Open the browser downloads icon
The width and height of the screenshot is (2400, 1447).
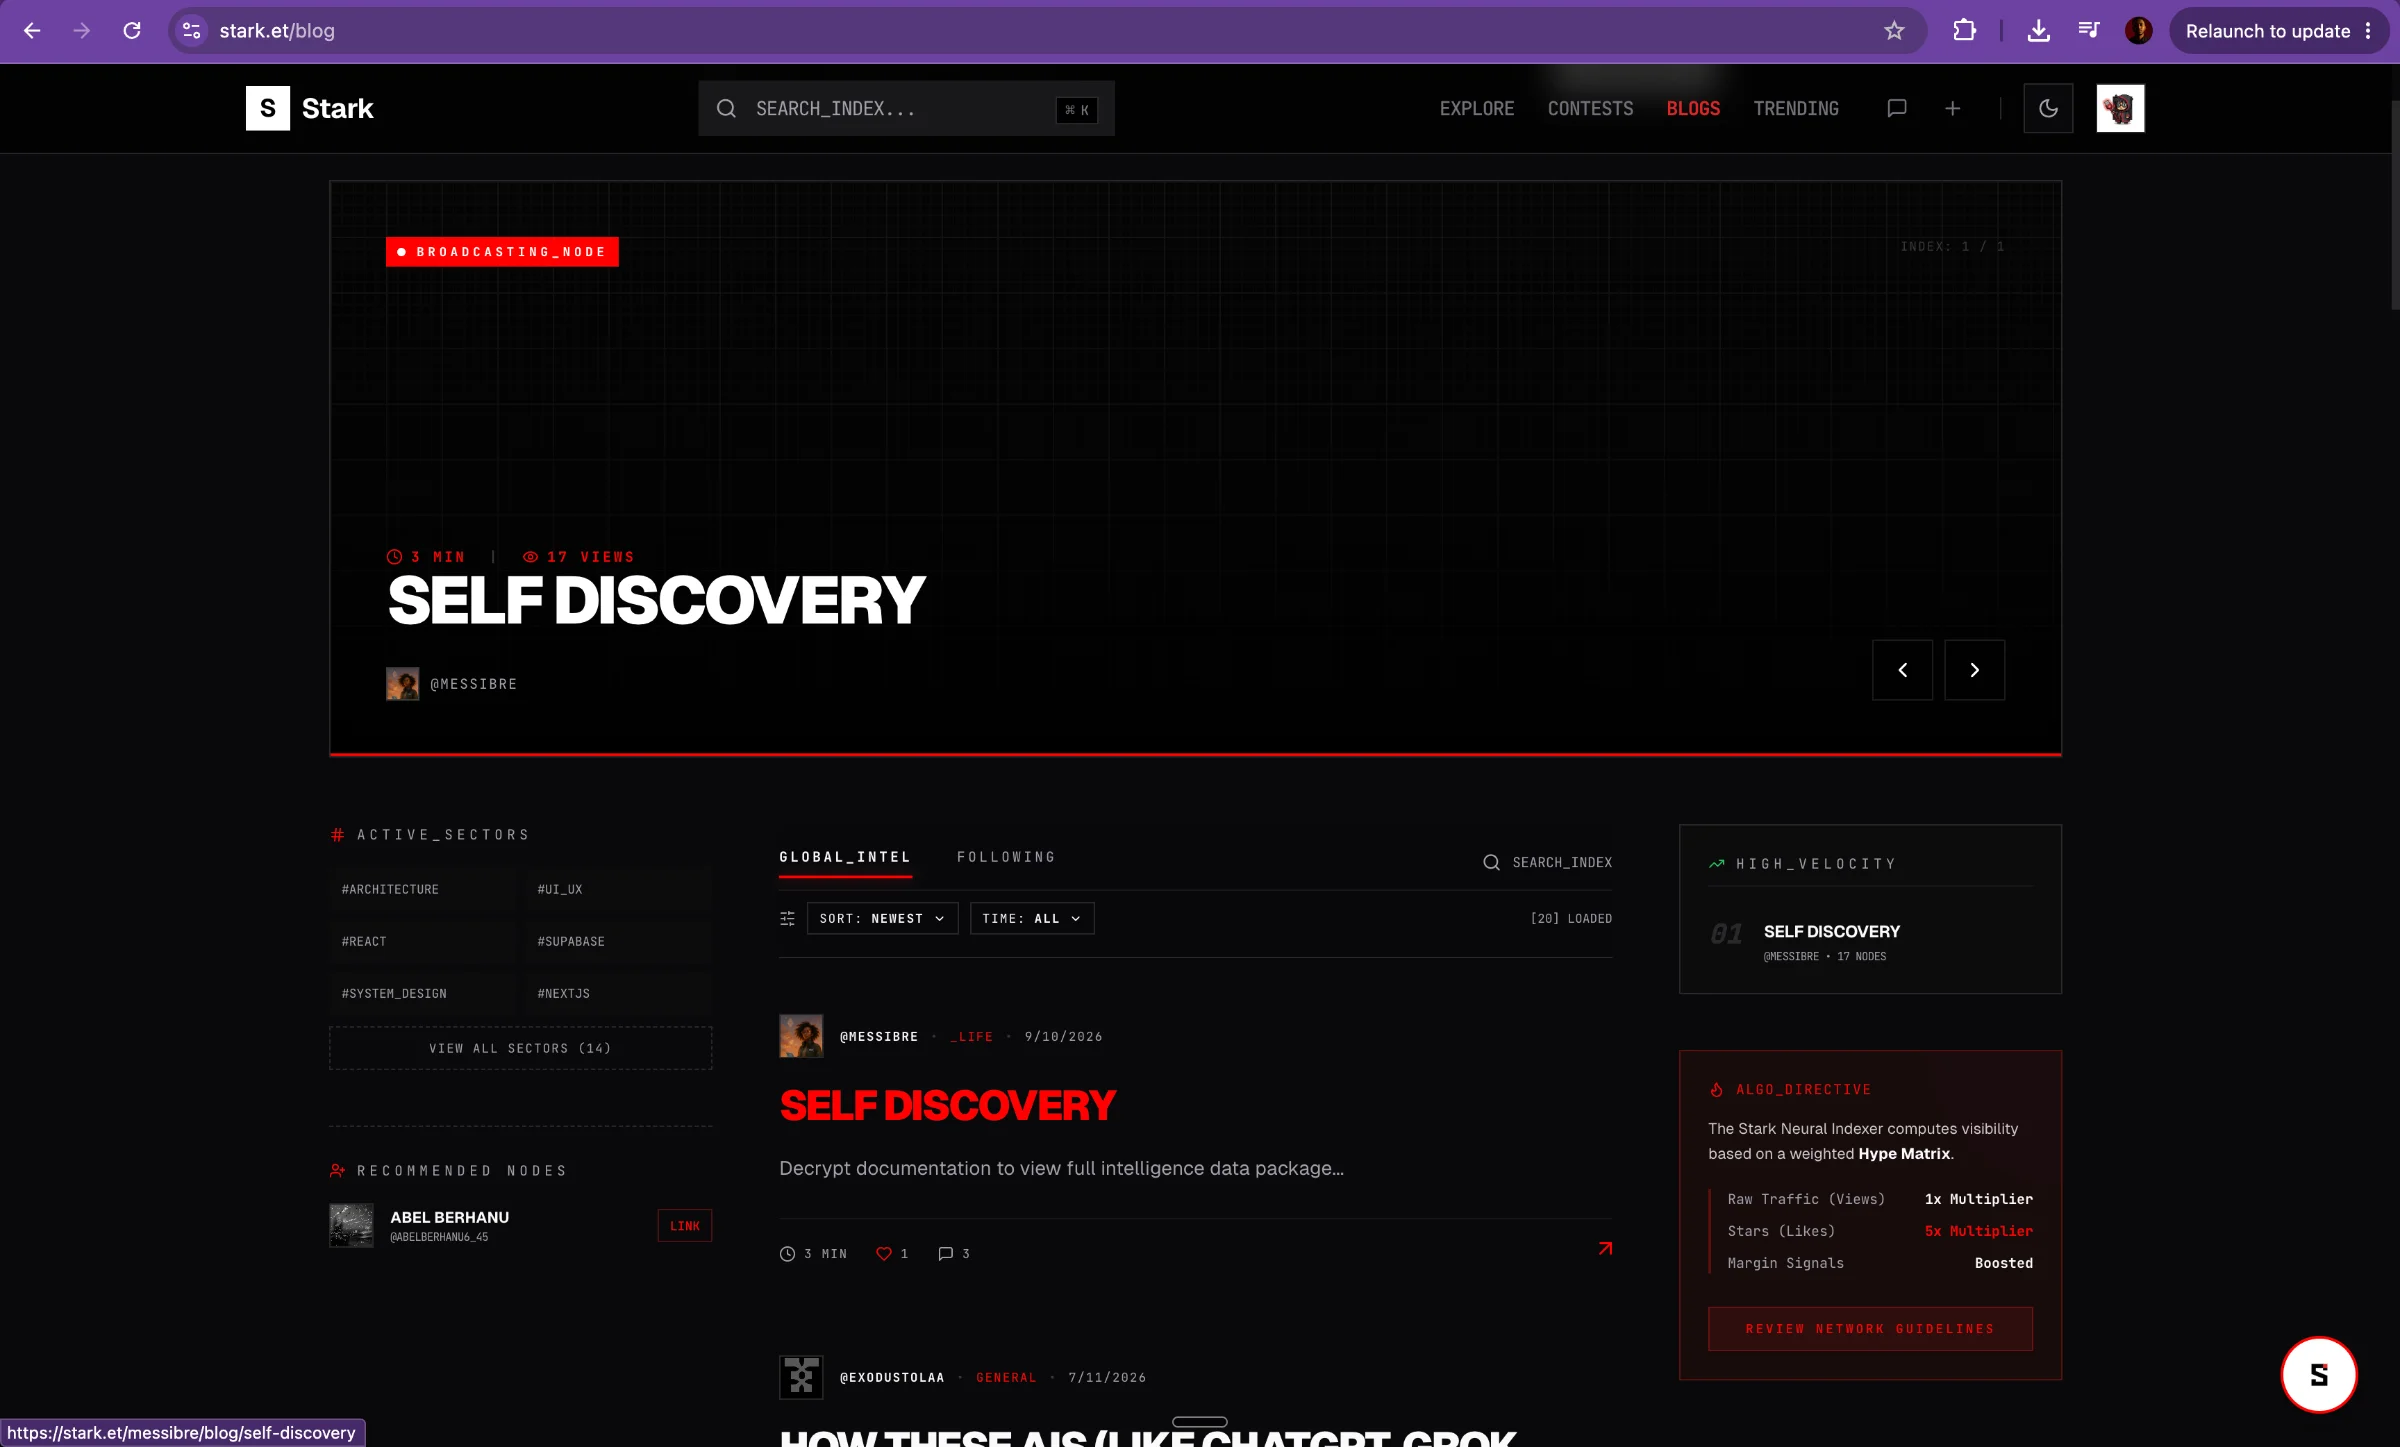pyautogui.click(x=2038, y=31)
